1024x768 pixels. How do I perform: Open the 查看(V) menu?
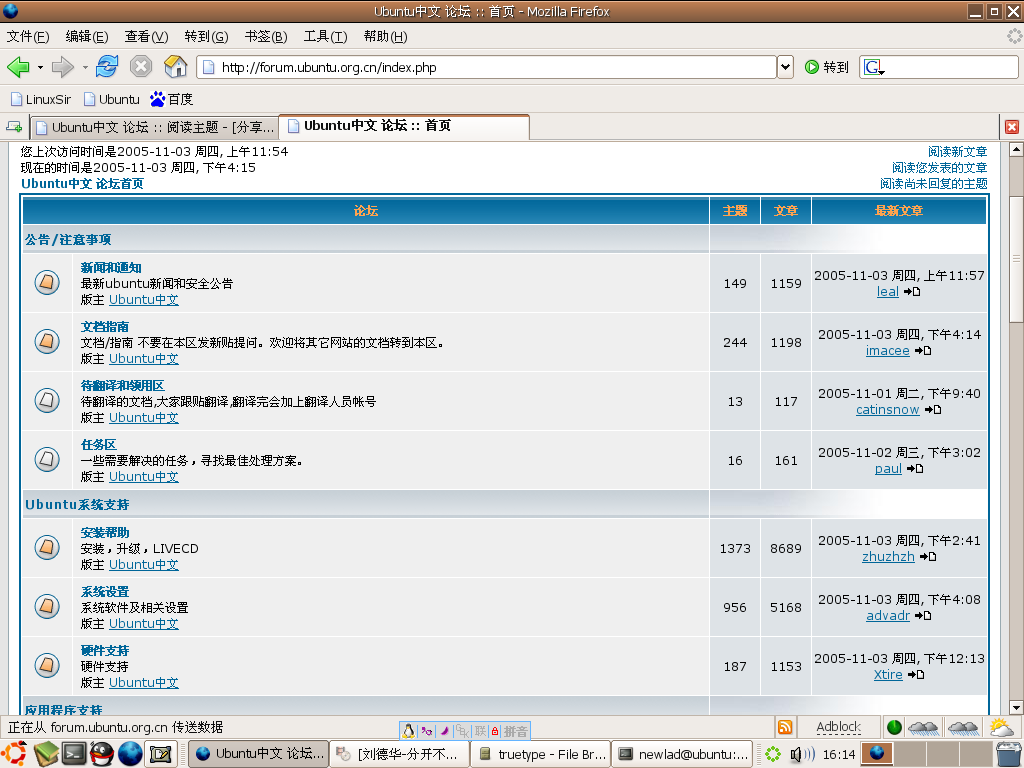click(x=146, y=37)
